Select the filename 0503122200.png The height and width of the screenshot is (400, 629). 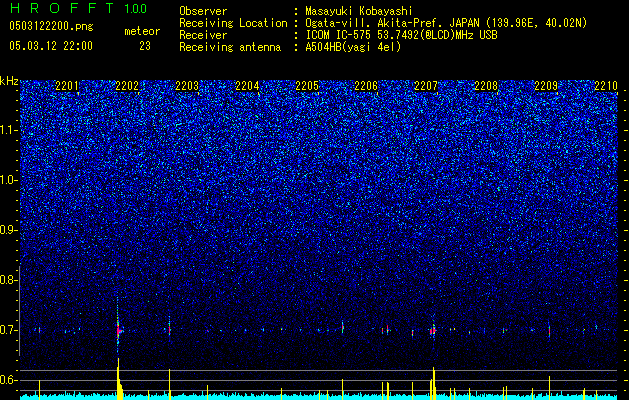(x=51, y=26)
